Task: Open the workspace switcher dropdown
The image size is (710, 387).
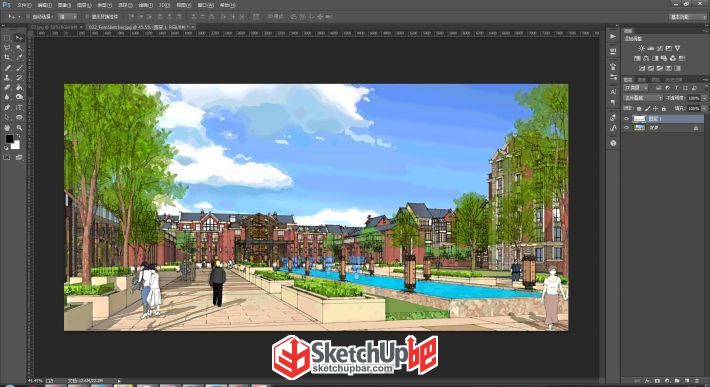Action: [x=687, y=17]
